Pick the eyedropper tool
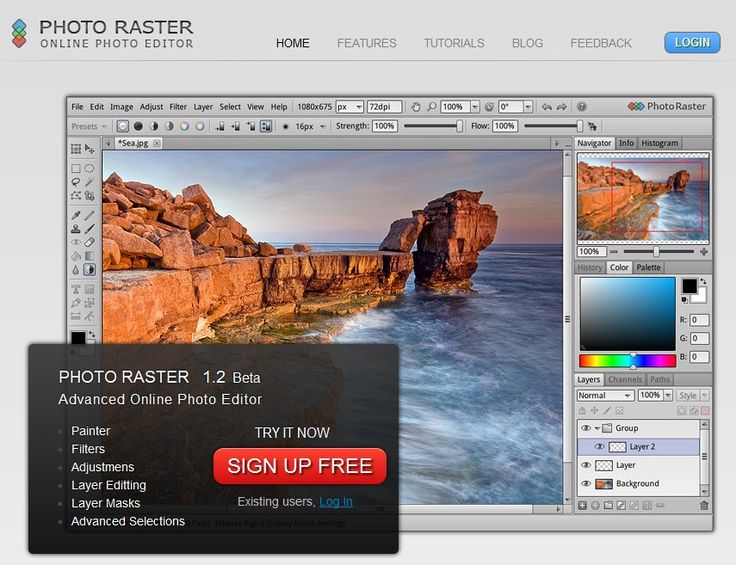 [76, 215]
